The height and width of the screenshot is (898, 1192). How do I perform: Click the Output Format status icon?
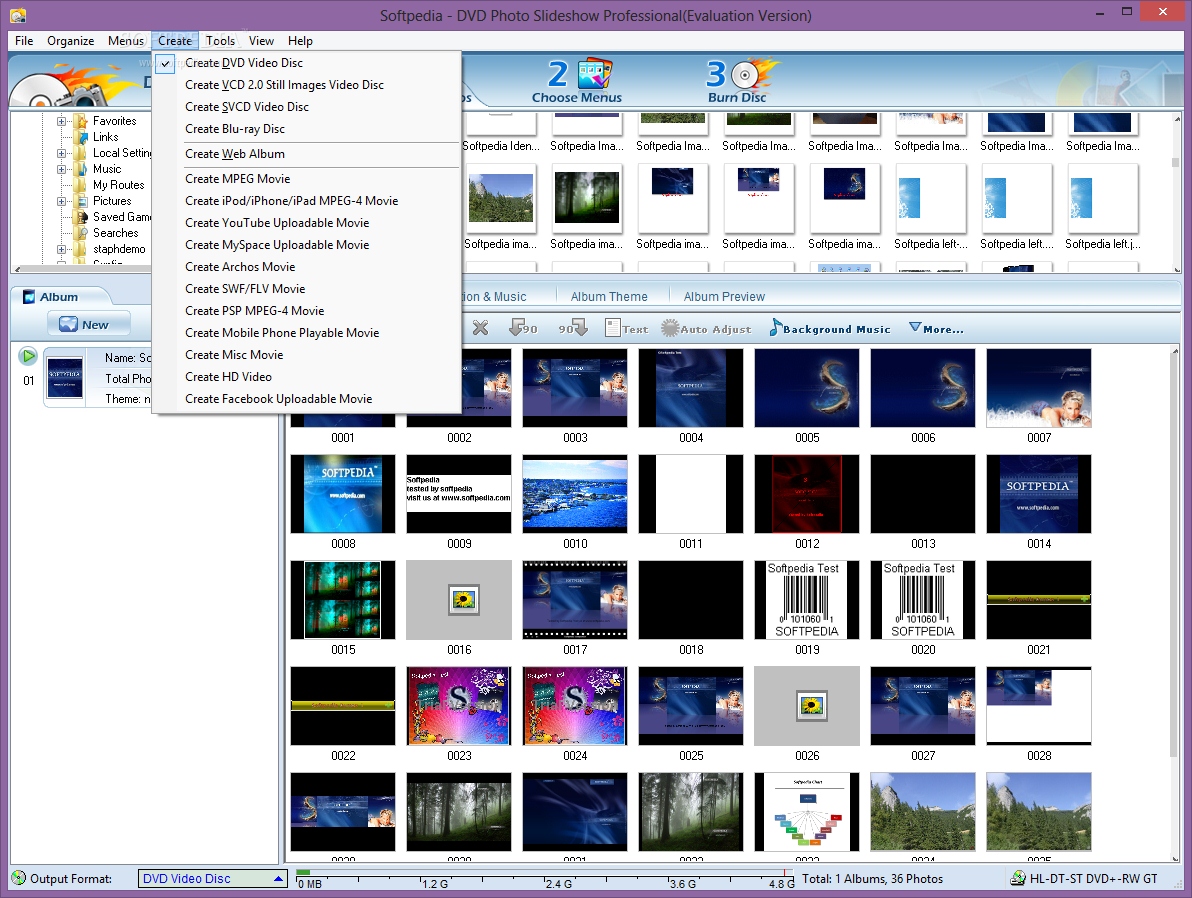pyautogui.click(x=19, y=878)
